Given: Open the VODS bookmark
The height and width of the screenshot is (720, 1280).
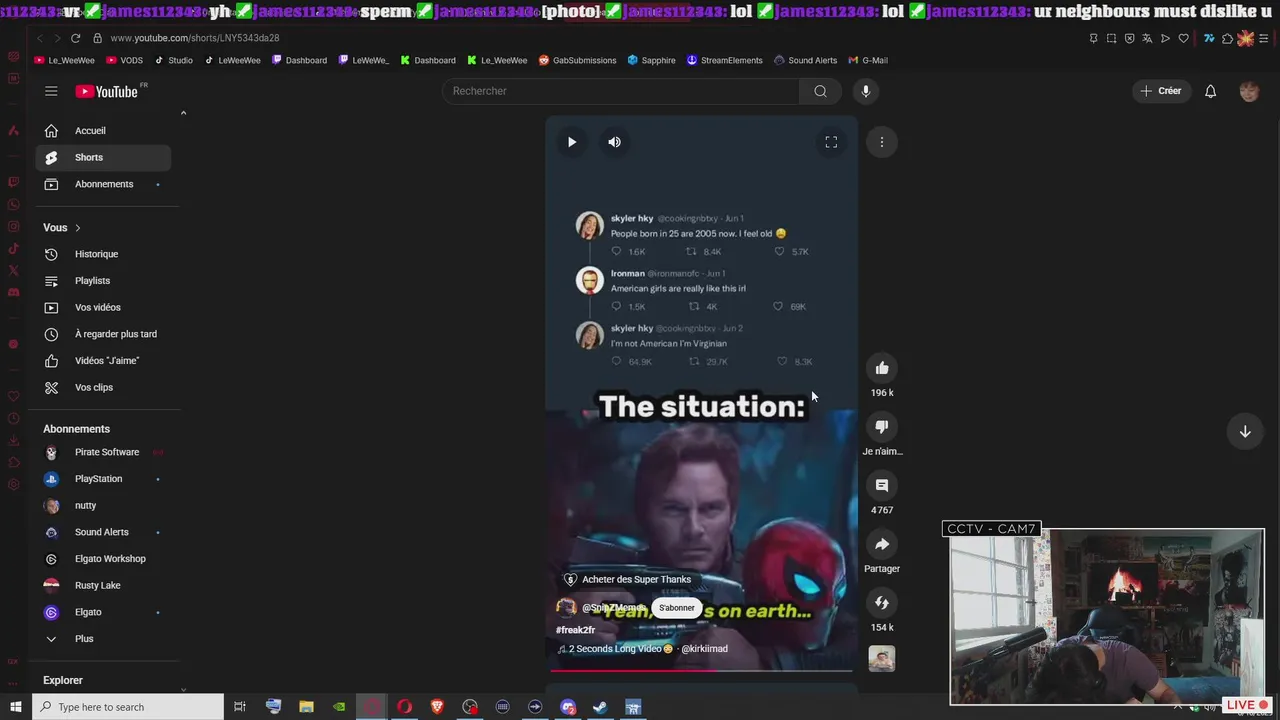Looking at the screenshot, I should coord(124,60).
